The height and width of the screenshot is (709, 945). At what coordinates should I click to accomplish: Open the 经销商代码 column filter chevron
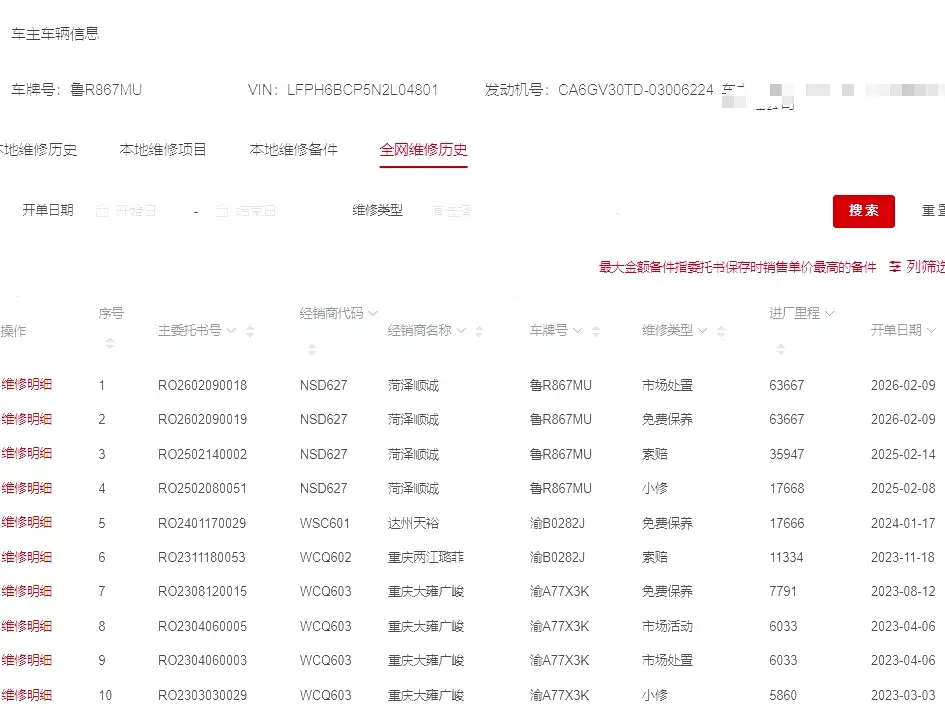pyautogui.click(x=373, y=313)
